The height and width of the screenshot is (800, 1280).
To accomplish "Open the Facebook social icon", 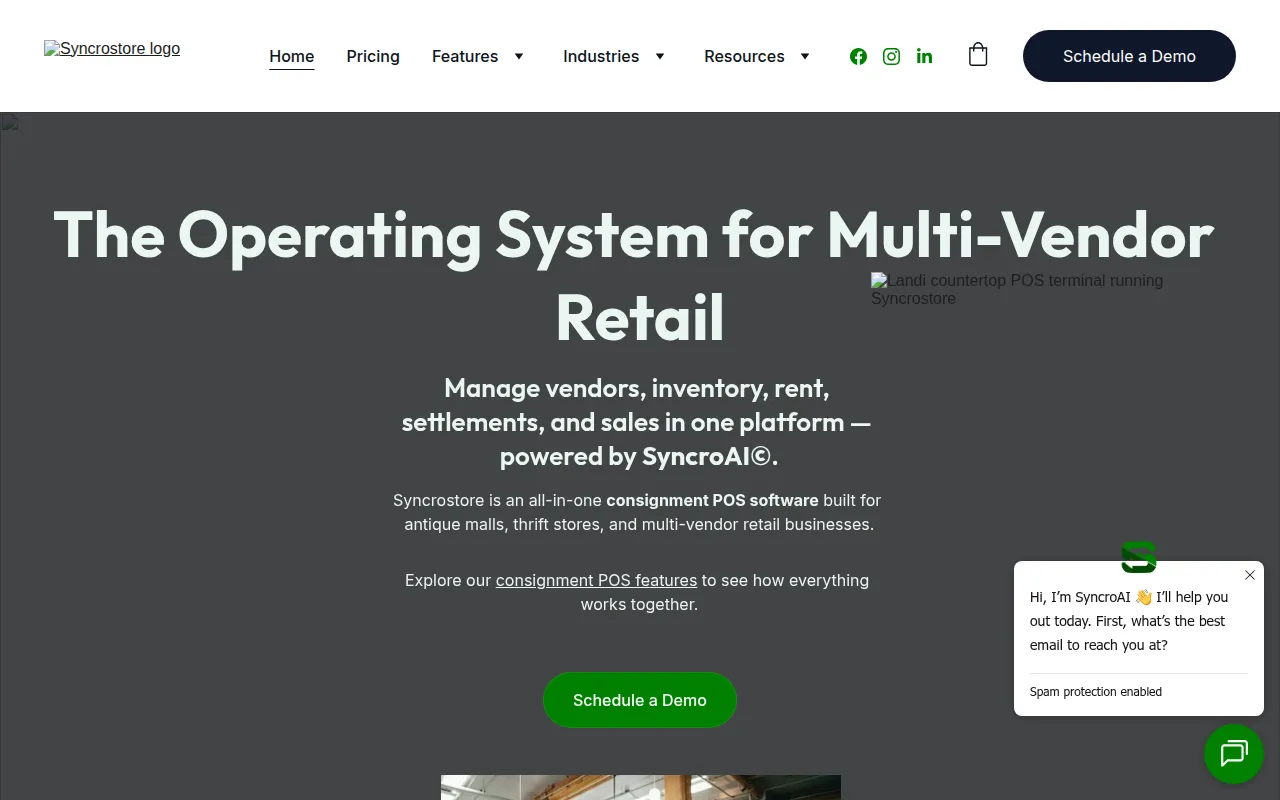I will pyautogui.click(x=858, y=56).
